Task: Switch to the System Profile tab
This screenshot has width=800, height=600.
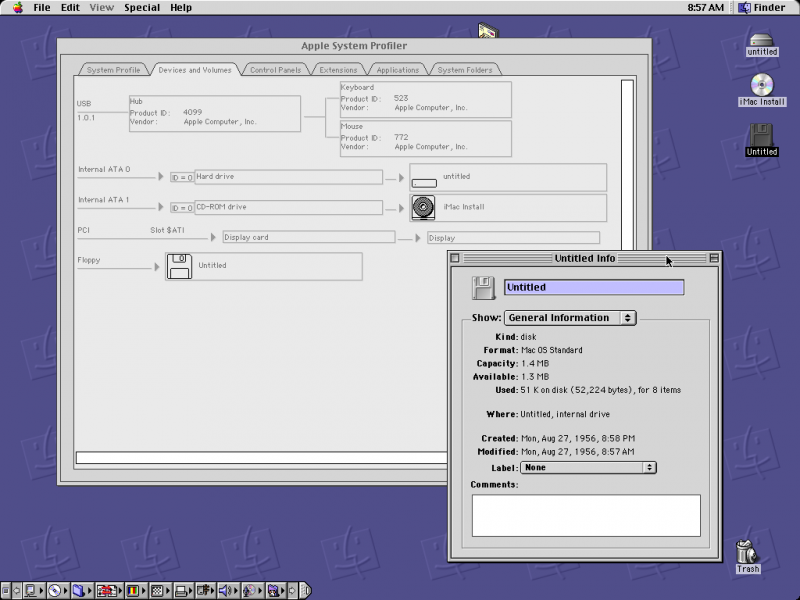Action: coord(113,70)
